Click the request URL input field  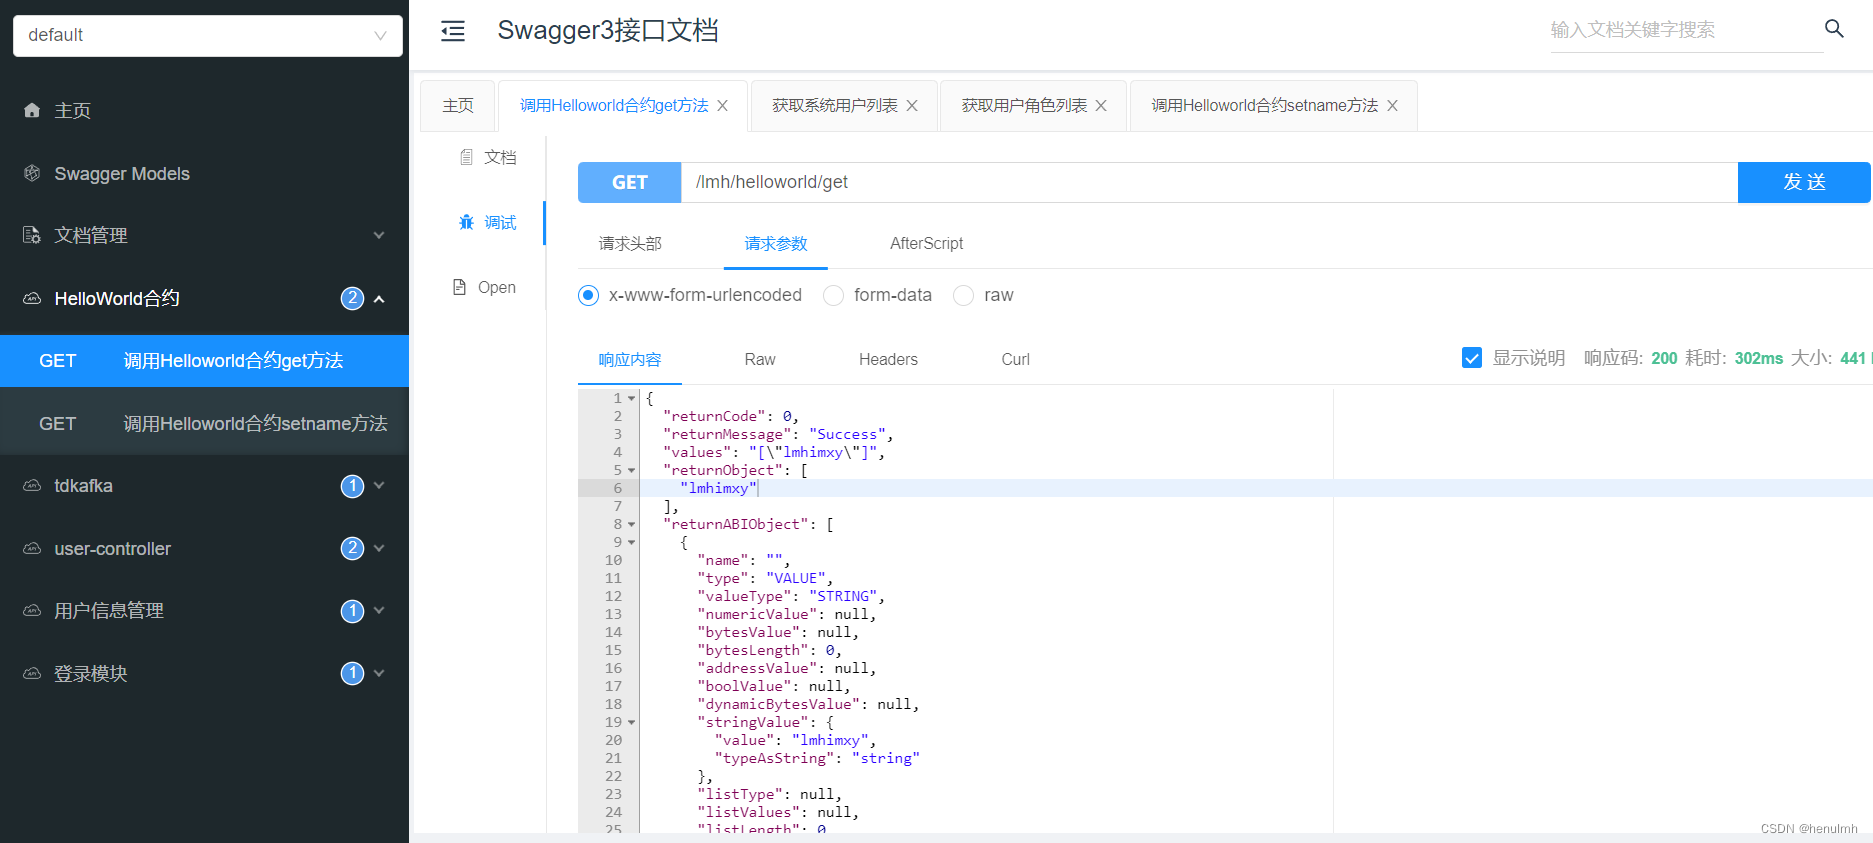1210,182
